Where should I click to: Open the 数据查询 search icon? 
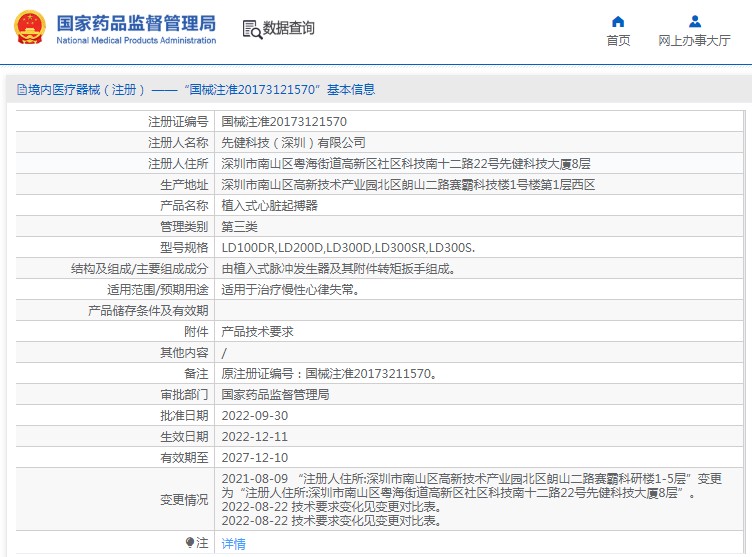252,29
